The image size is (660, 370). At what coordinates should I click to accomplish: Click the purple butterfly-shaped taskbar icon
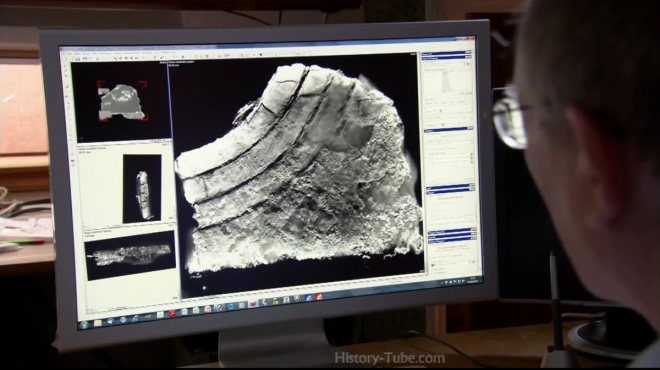(x=253, y=303)
